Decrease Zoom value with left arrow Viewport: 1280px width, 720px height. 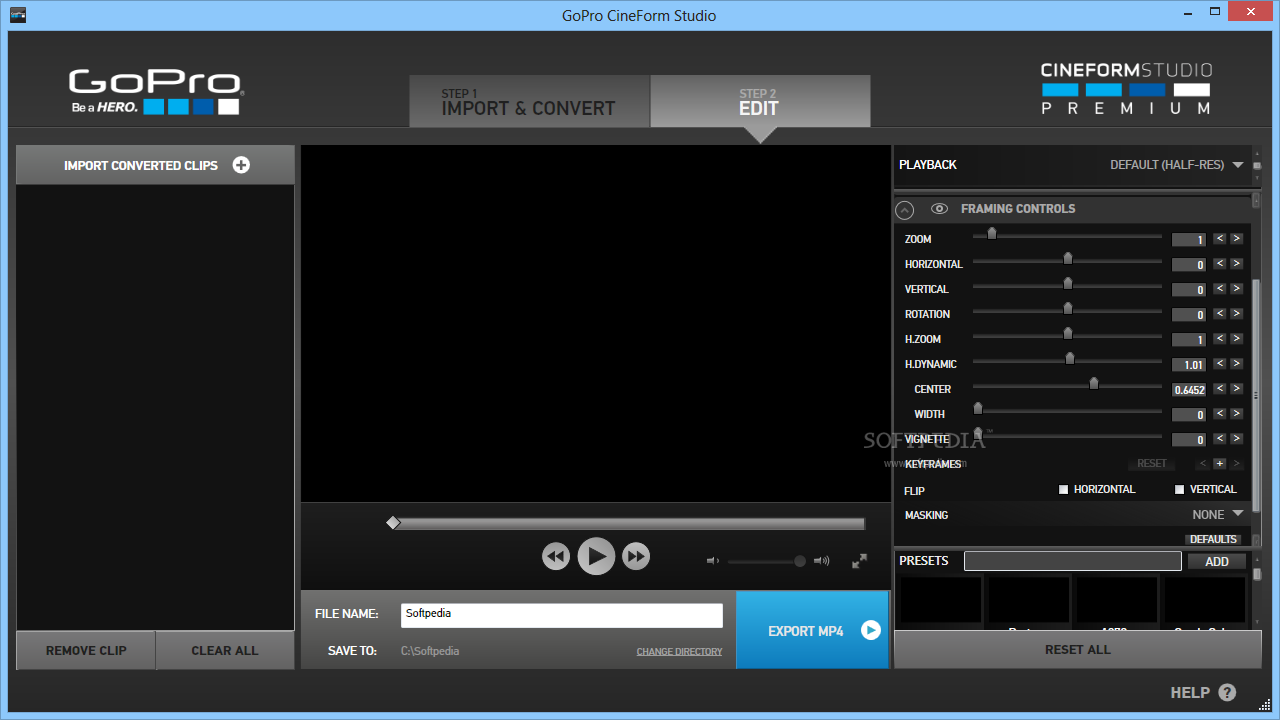point(1219,239)
